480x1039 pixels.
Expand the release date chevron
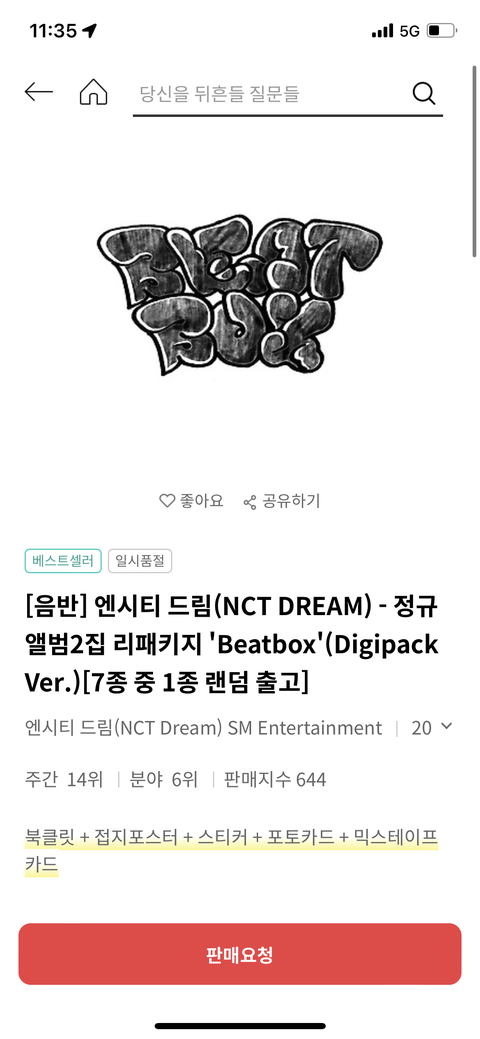coord(446,726)
